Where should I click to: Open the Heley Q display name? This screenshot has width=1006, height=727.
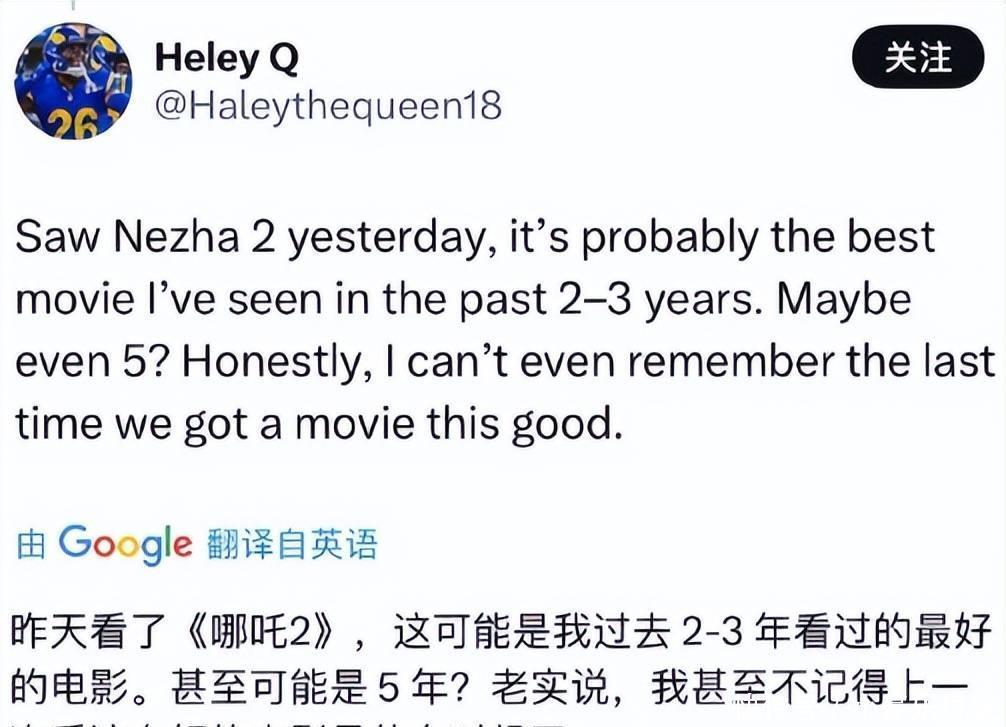(226, 59)
